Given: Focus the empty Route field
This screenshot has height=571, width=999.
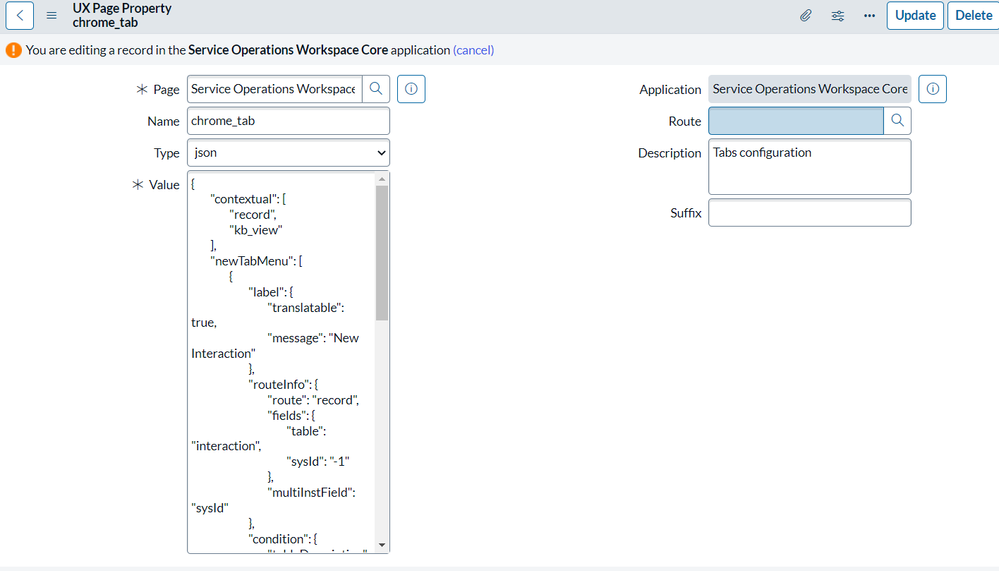Looking at the screenshot, I should (796, 120).
